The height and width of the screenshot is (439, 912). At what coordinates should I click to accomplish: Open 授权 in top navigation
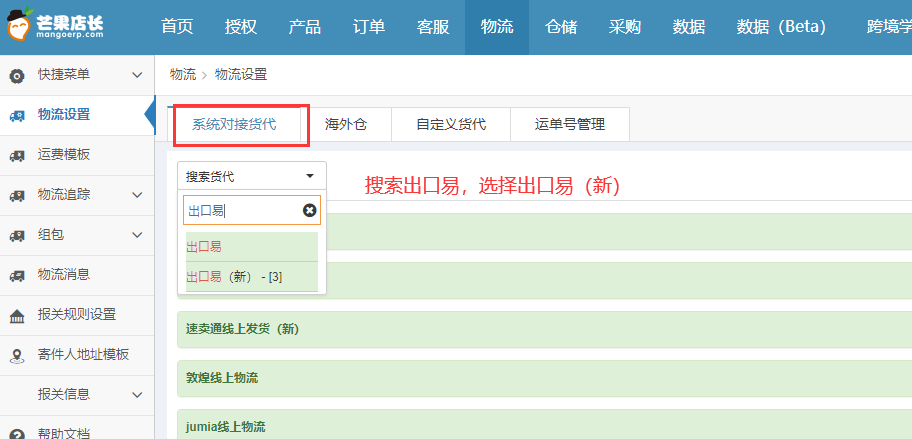click(241, 27)
